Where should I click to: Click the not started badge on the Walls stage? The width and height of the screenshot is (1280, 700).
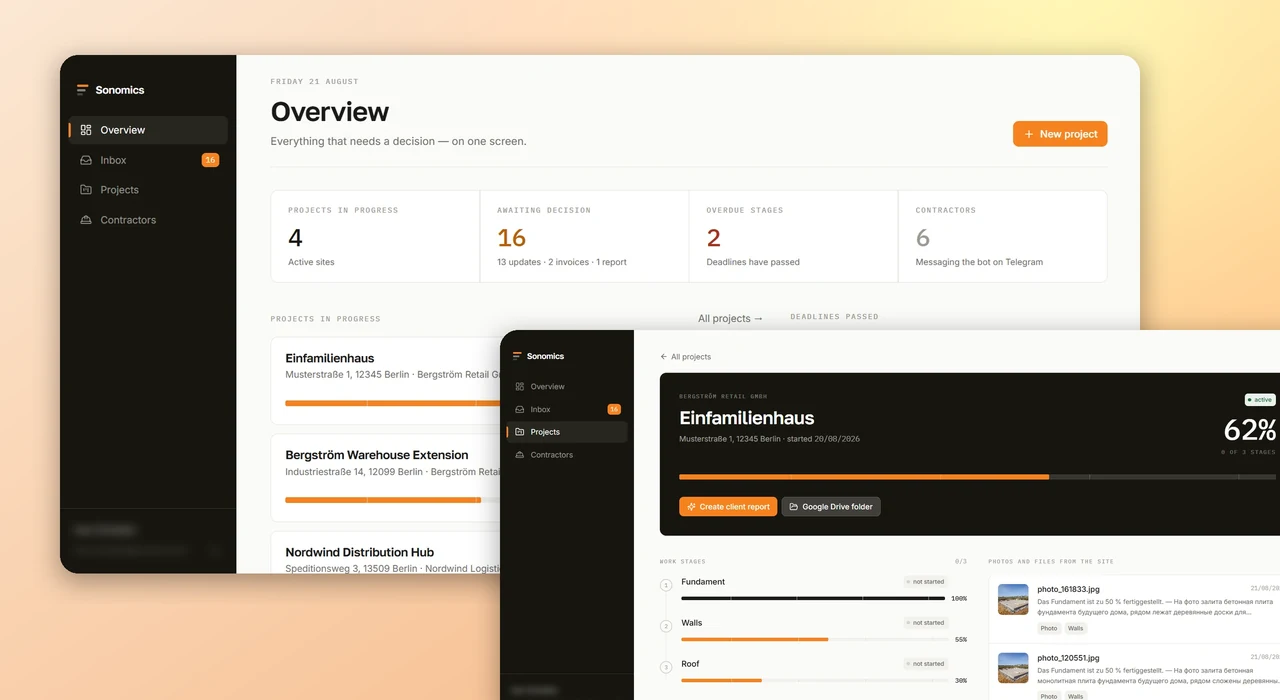point(925,623)
